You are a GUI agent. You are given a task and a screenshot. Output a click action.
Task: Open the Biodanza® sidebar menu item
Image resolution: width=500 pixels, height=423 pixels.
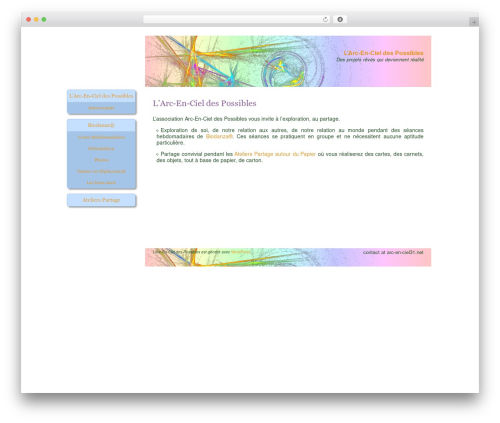(101, 125)
